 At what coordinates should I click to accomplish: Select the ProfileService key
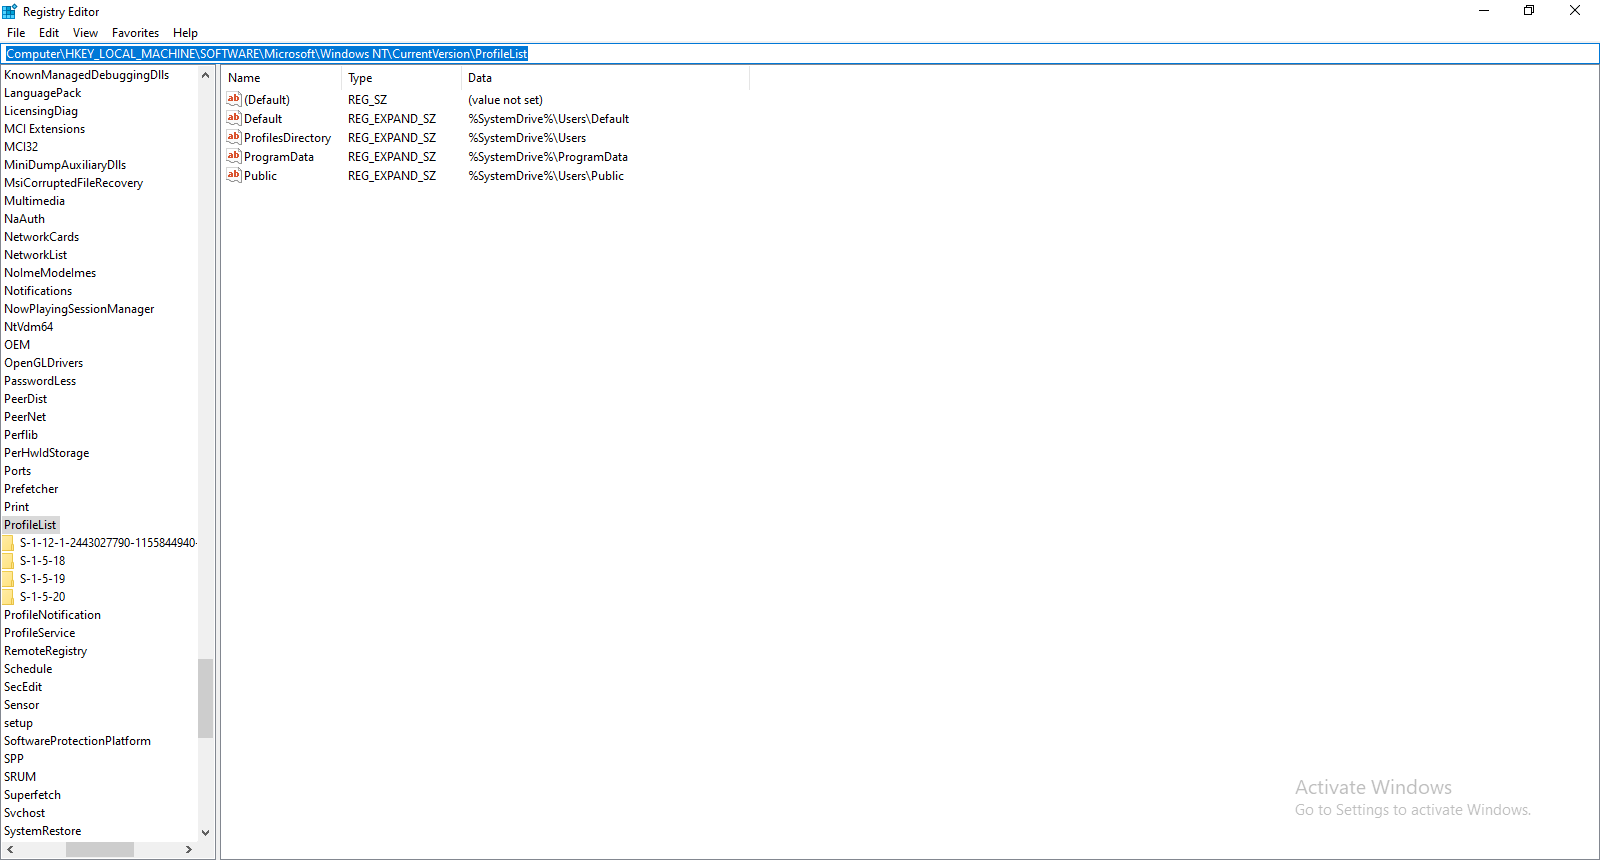point(39,633)
